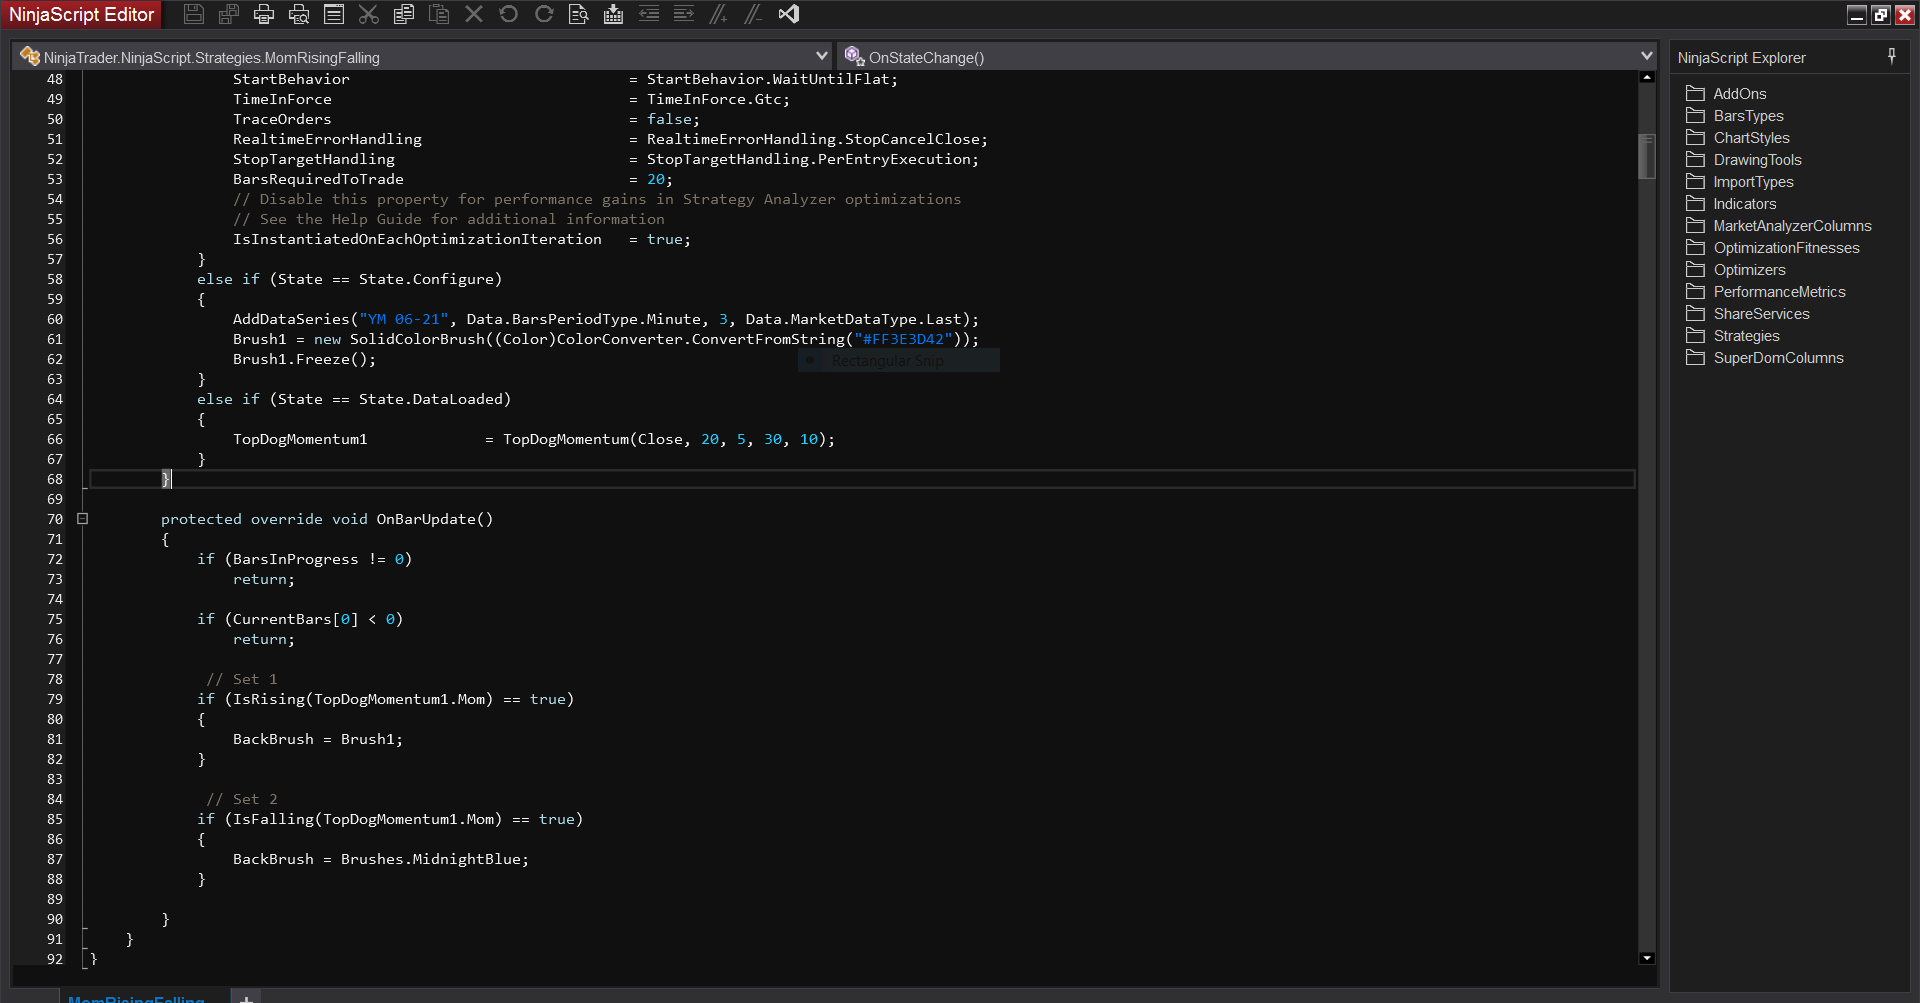Click the Decrease indent icon

(x=649, y=14)
